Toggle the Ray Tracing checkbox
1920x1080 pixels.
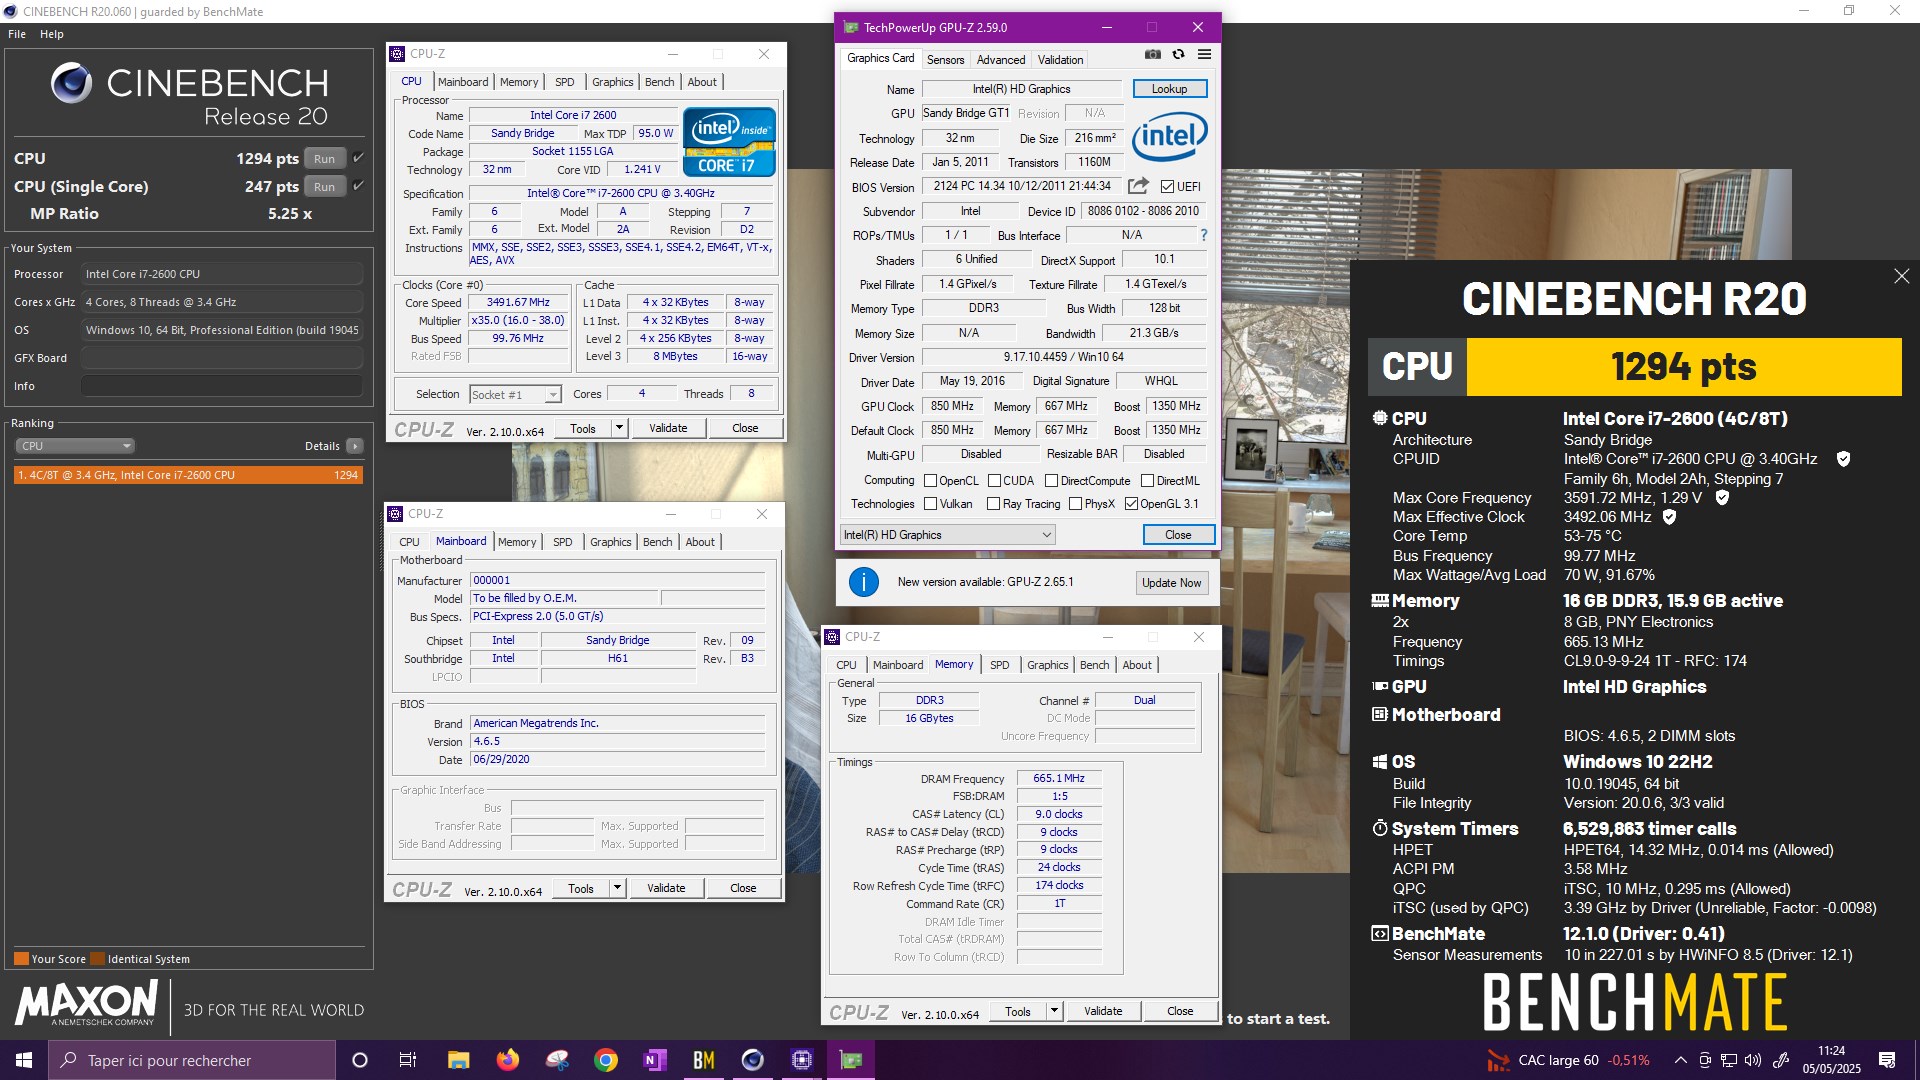pyautogui.click(x=993, y=504)
